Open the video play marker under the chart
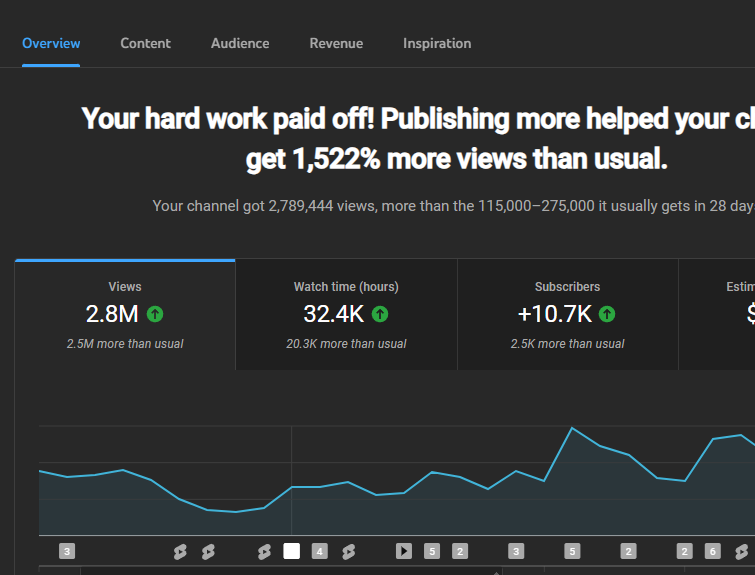This screenshot has width=755, height=575. pos(404,551)
